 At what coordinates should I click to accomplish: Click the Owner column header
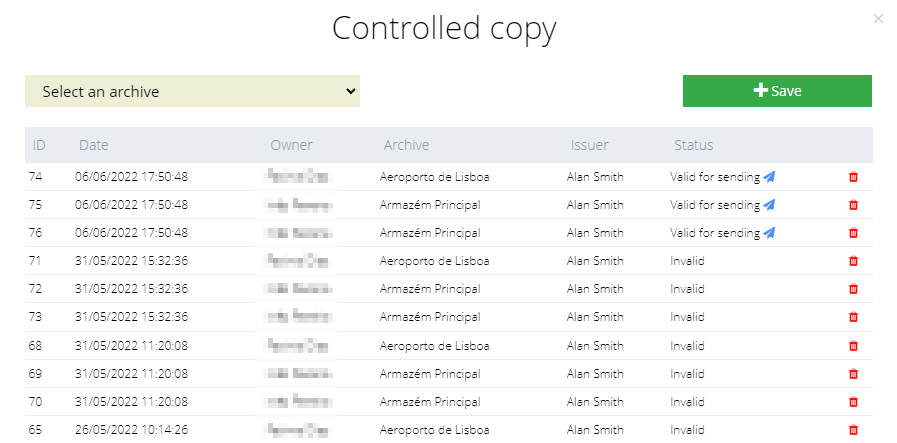click(292, 145)
